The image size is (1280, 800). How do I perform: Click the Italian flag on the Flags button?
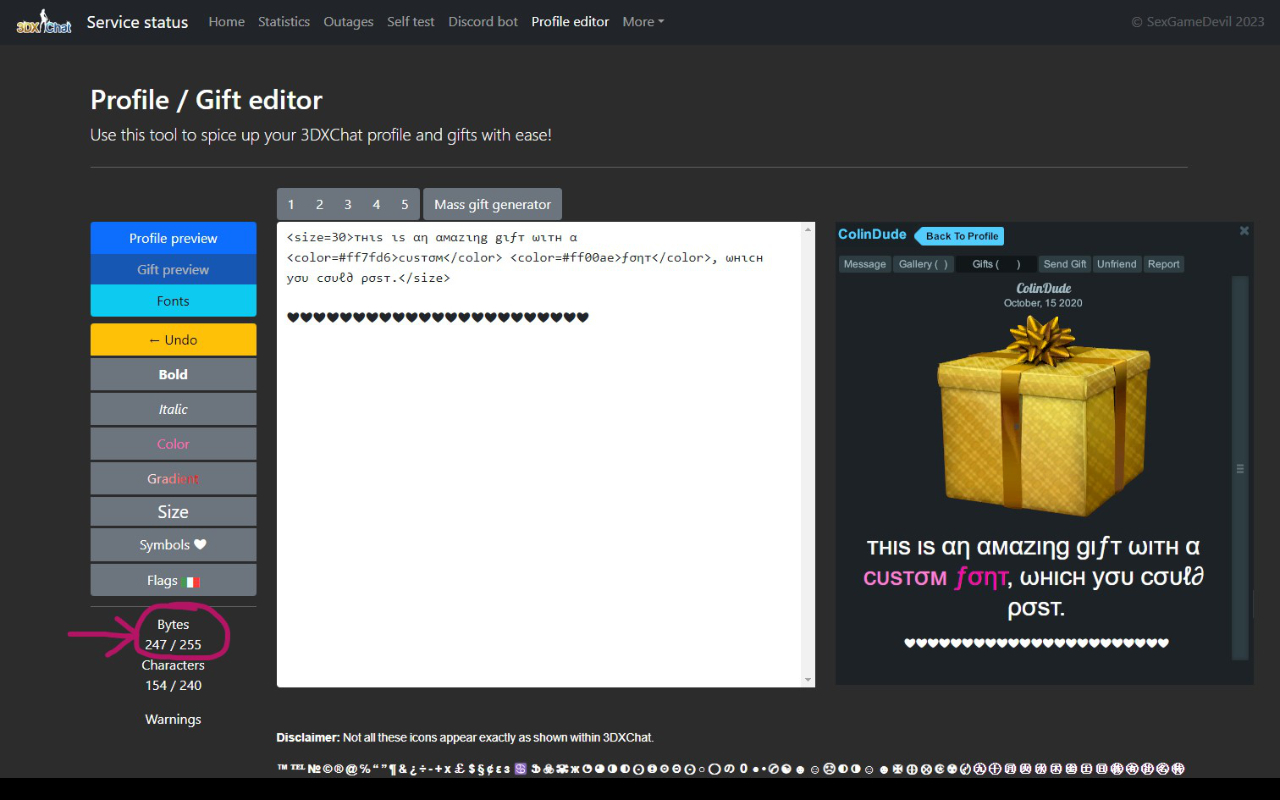coord(192,580)
